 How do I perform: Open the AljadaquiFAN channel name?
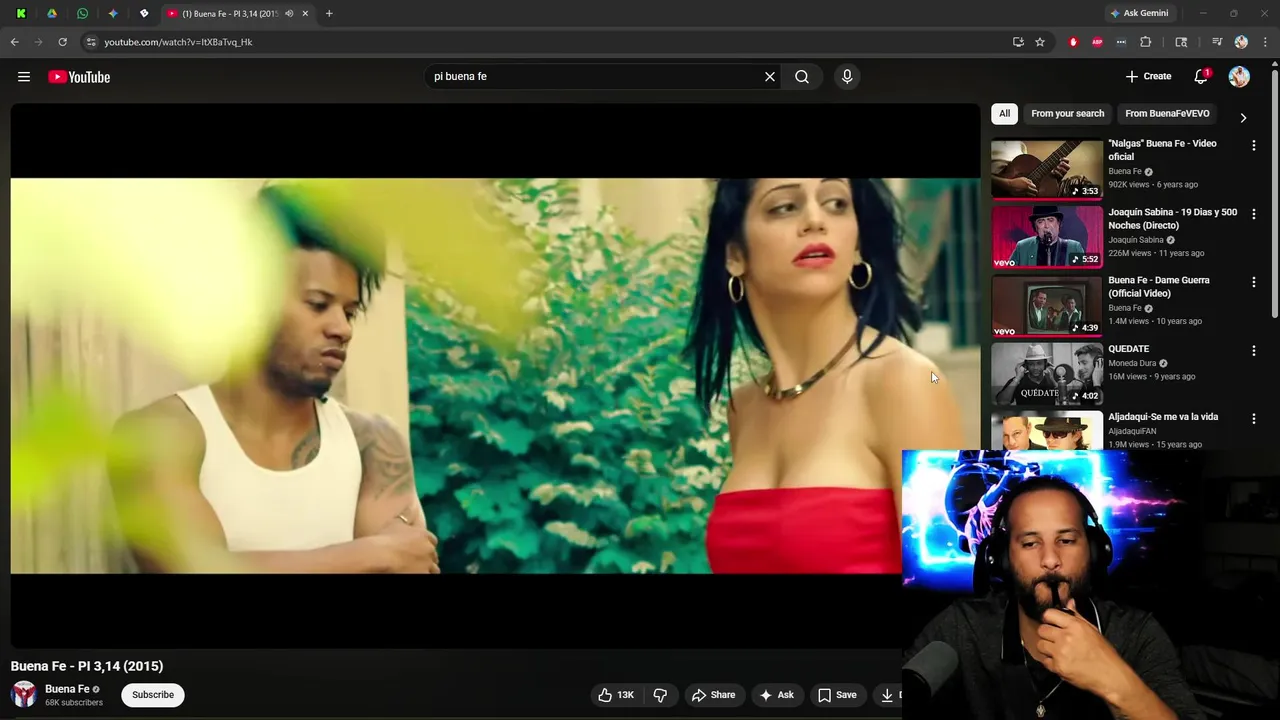pyautogui.click(x=1132, y=431)
